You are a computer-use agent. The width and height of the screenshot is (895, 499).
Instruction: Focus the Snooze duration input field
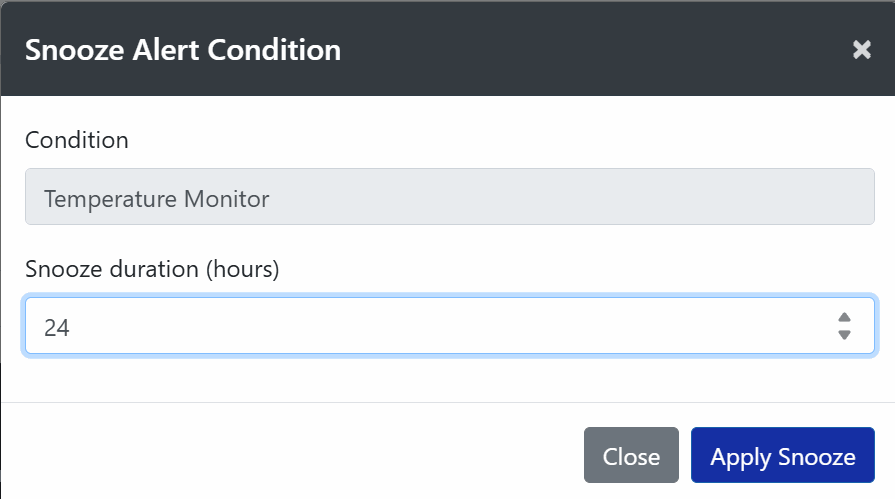(x=450, y=325)
